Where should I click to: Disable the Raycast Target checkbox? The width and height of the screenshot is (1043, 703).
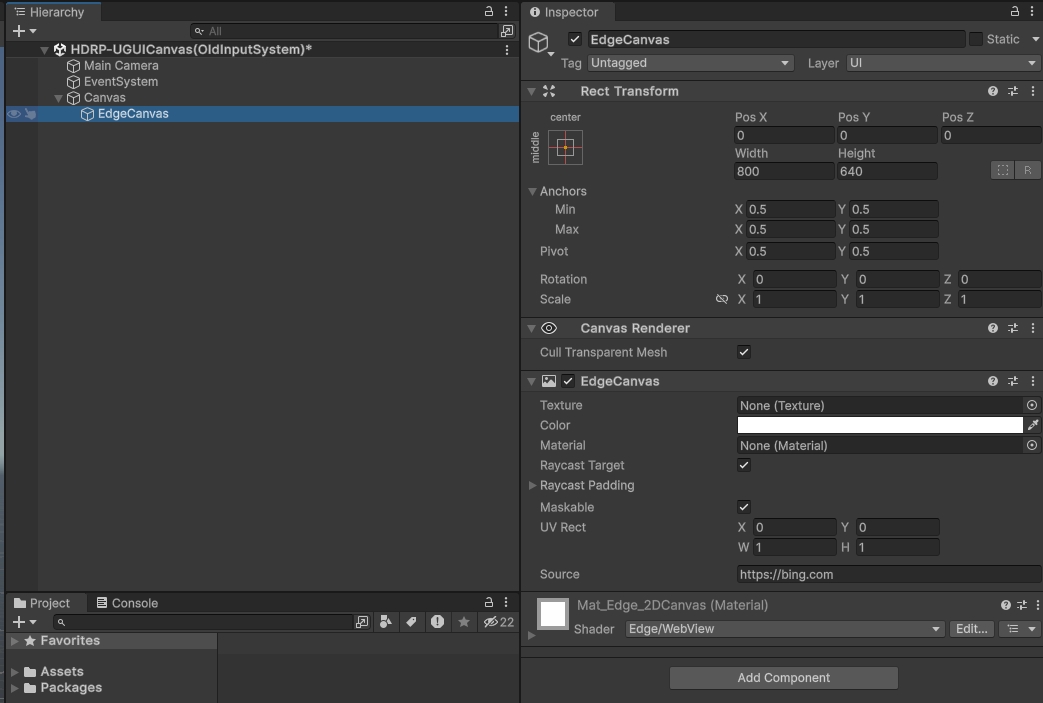point(744,465)
